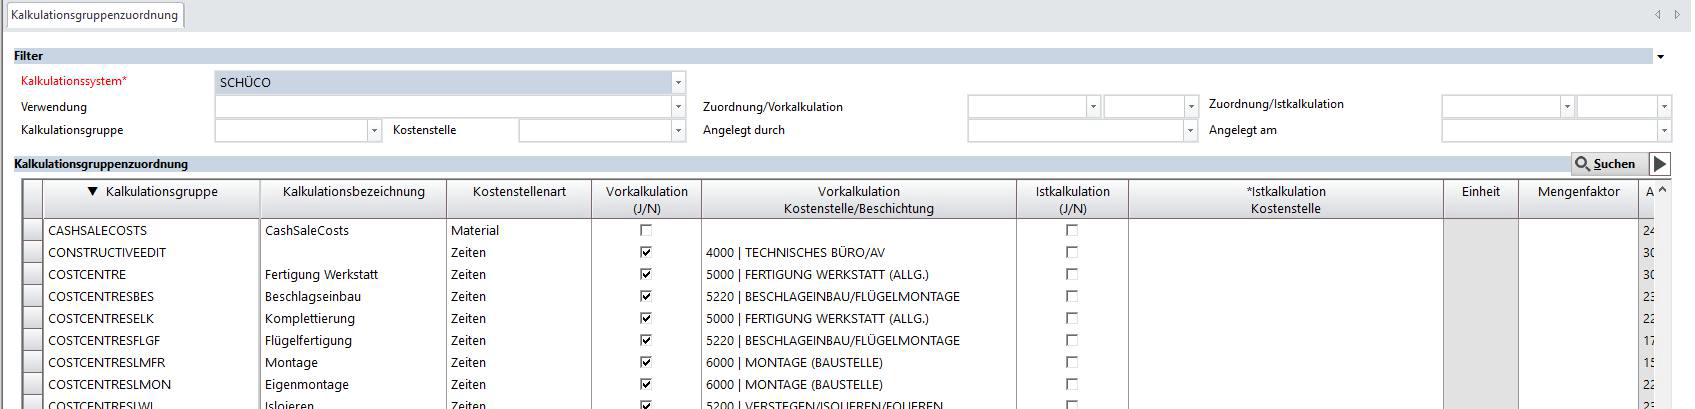The width and height of the screenshot is (1695, 409).
Task: Open the Kalkulationssystem dropdown
Action: [x=678, y=83]
